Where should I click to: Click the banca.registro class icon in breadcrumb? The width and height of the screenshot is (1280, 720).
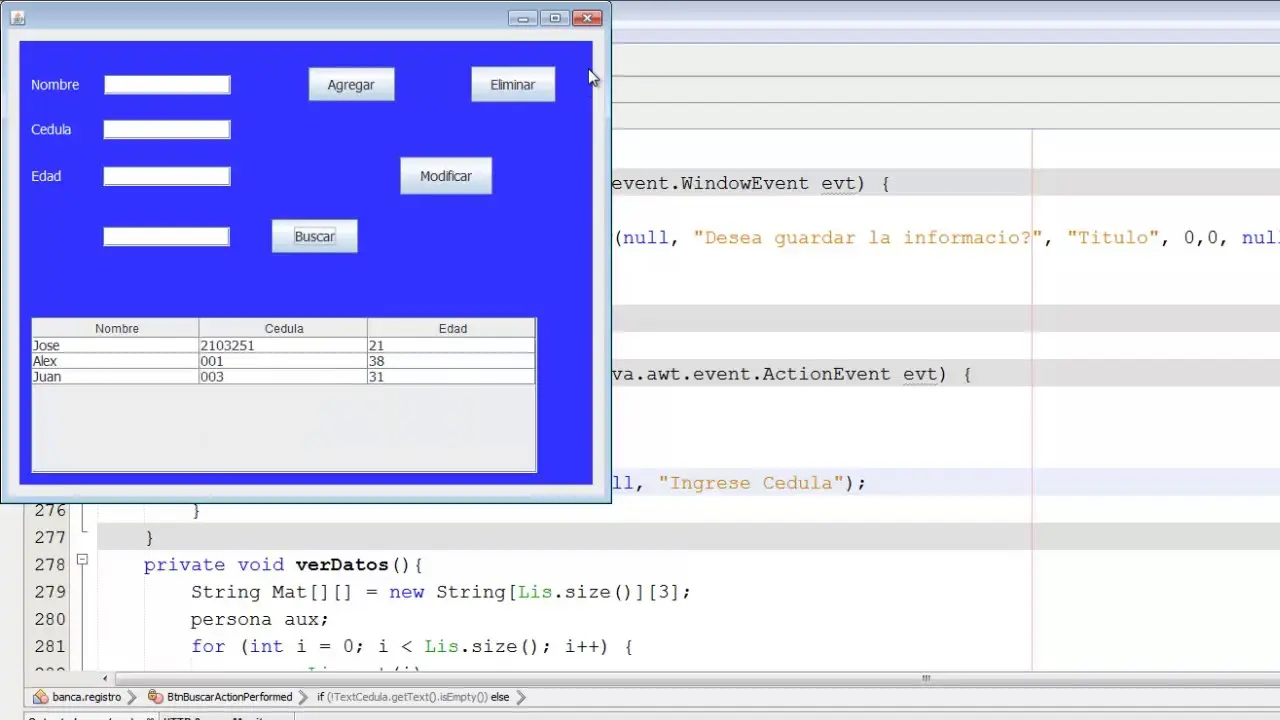(x=40, y=697)
